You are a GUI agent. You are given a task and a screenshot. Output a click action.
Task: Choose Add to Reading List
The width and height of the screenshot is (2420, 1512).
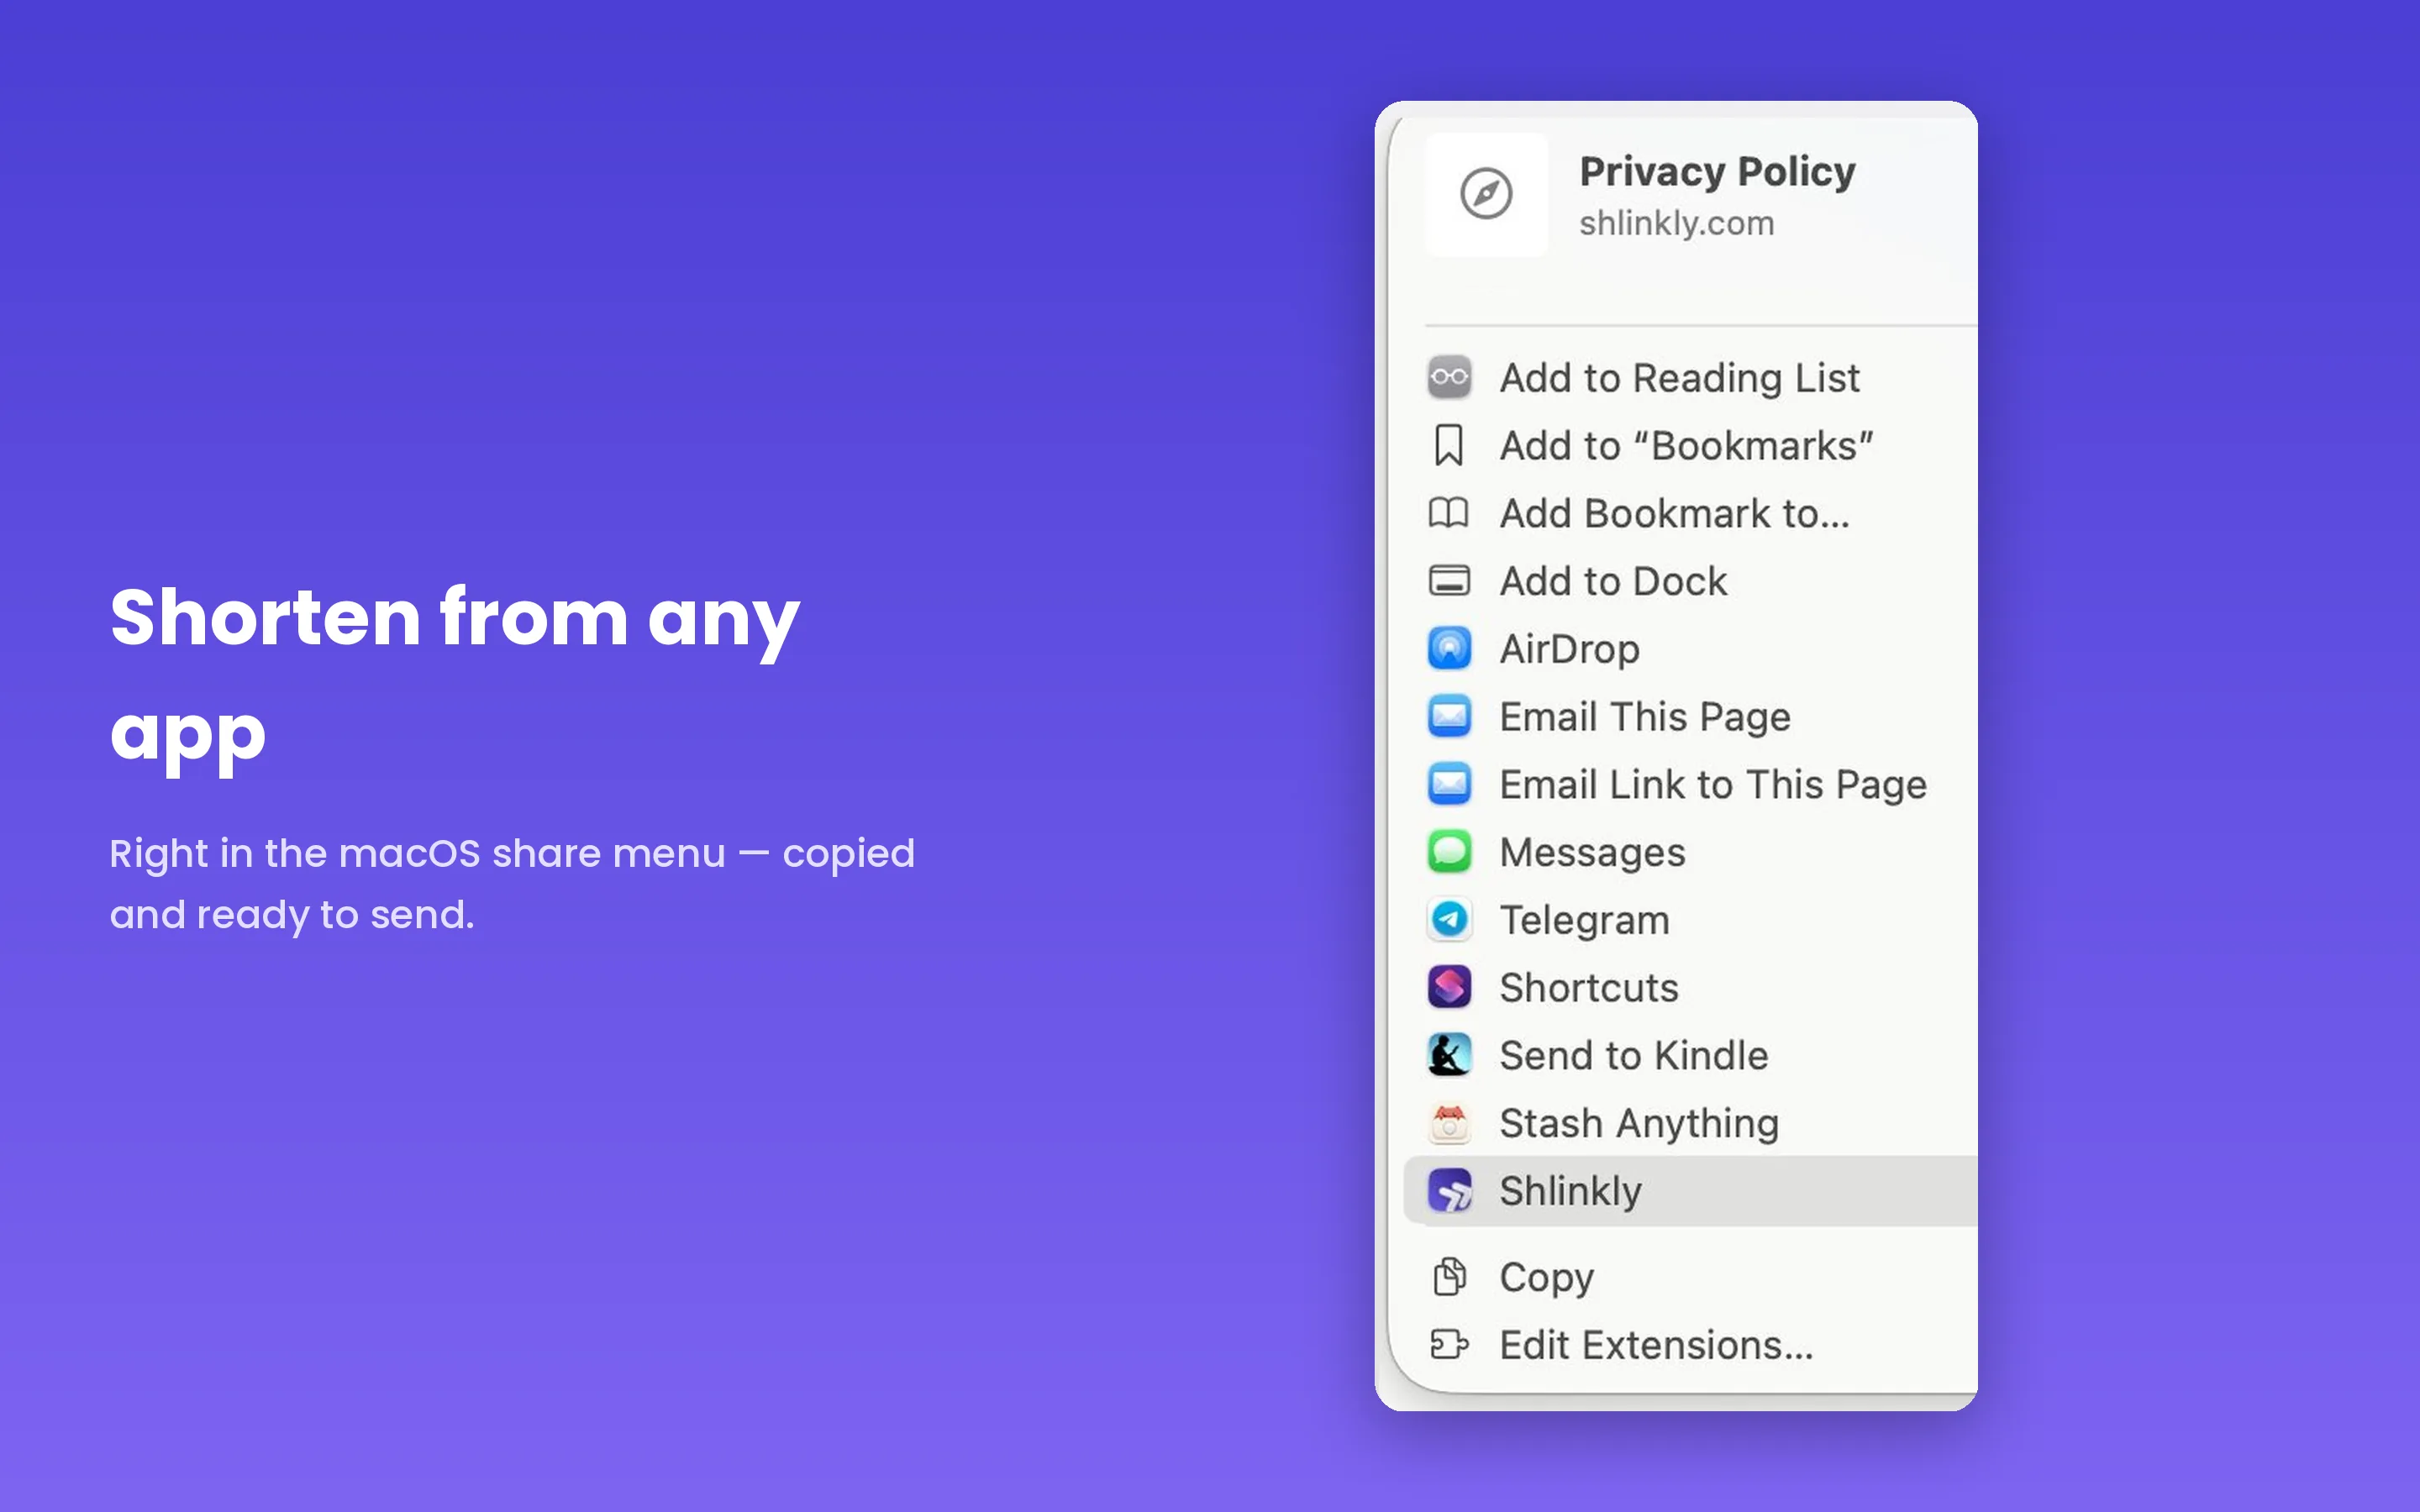pyautogui.click(x=1690, y=378)
